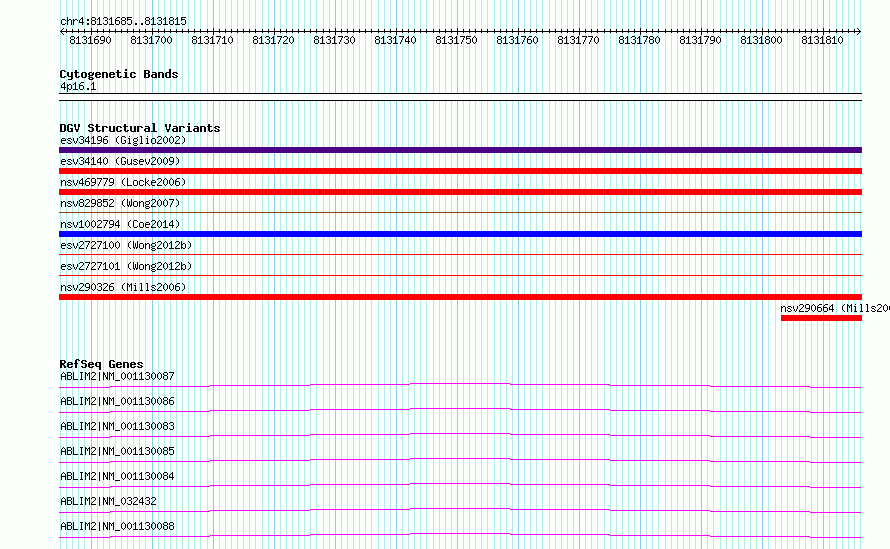Select esv2727100 (Wong2012b) variant label

coord(126,245)
